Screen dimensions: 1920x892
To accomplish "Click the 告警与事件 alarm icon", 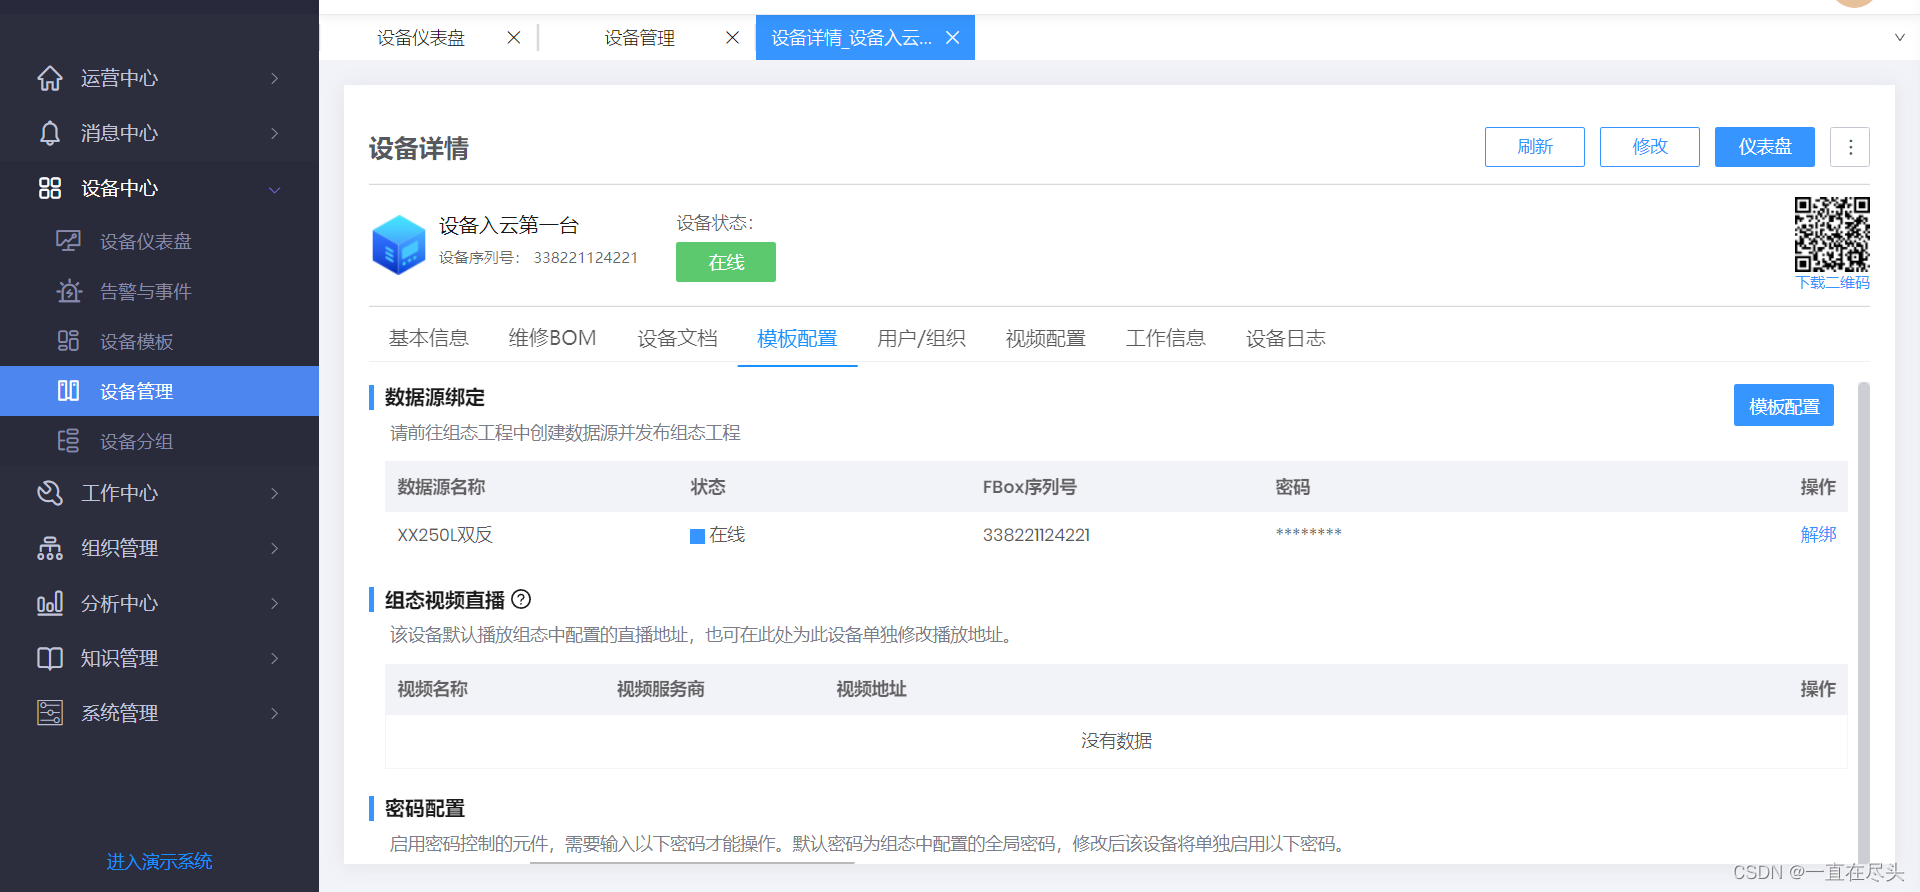I will [68, 291].
